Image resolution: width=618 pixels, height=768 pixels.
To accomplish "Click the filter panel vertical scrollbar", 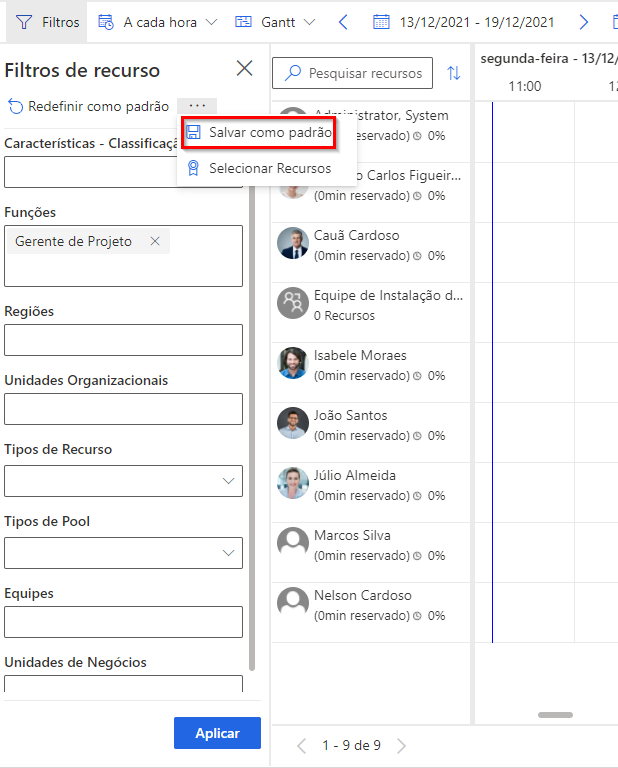I will click(252, 426).
